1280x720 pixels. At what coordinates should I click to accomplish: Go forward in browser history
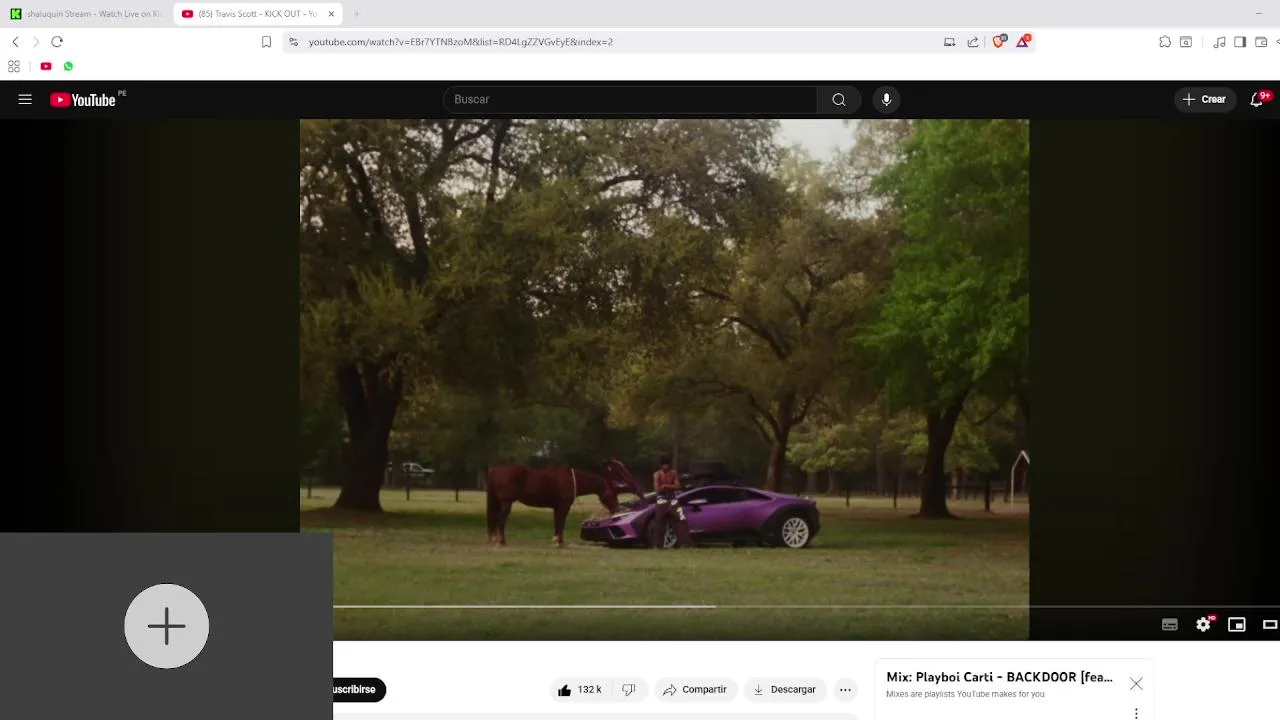tap(36, 42)
